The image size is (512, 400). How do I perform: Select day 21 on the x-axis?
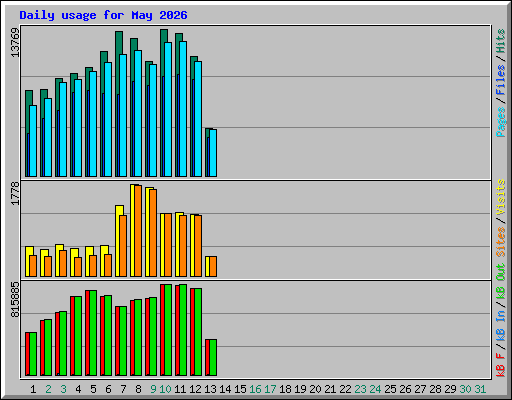coord(330,389)
